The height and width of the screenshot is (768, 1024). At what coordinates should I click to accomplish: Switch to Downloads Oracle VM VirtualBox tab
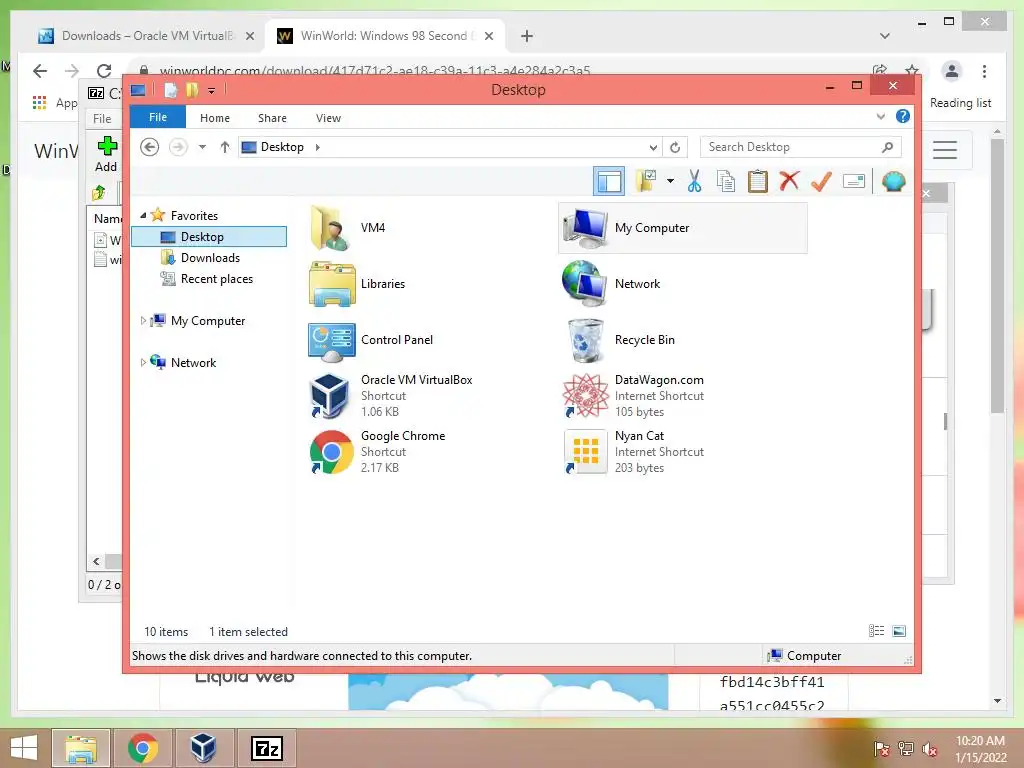pyautogui.click(x=146, y=36)
